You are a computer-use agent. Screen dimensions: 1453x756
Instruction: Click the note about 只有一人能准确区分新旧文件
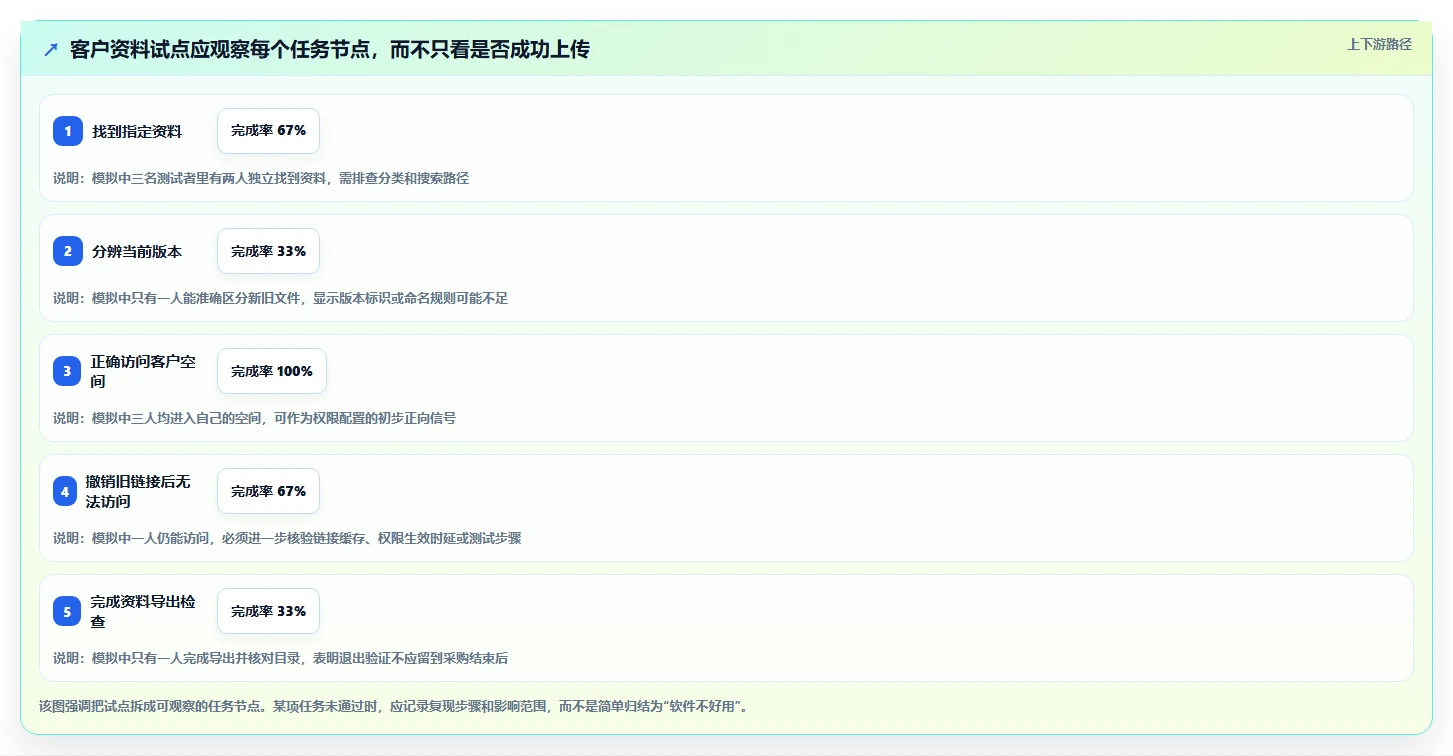tap(281, 298)
